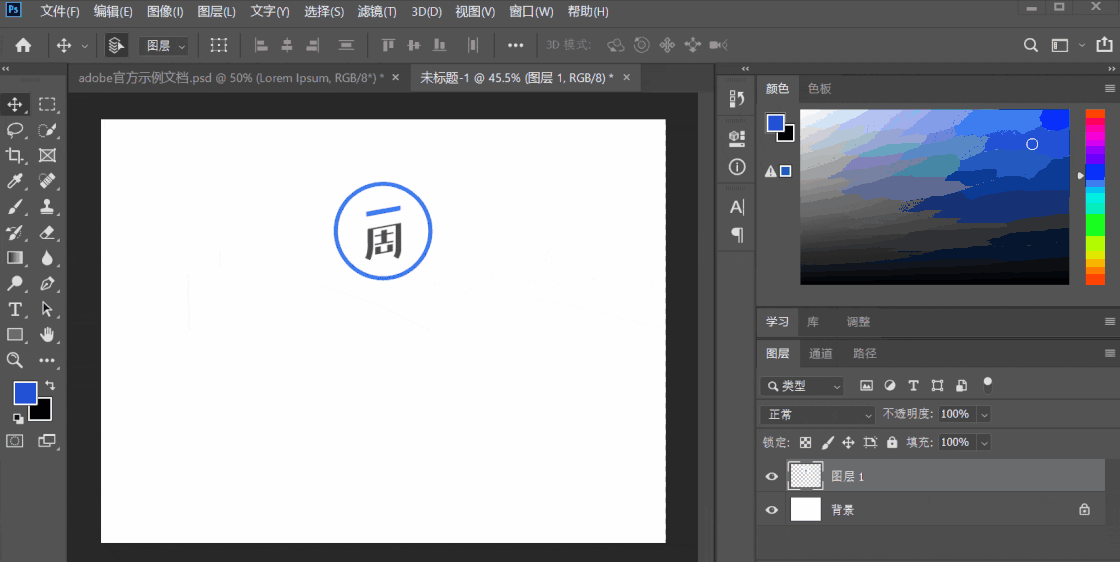
Task: Select the Path Selection tool
Action: point(47,309)
